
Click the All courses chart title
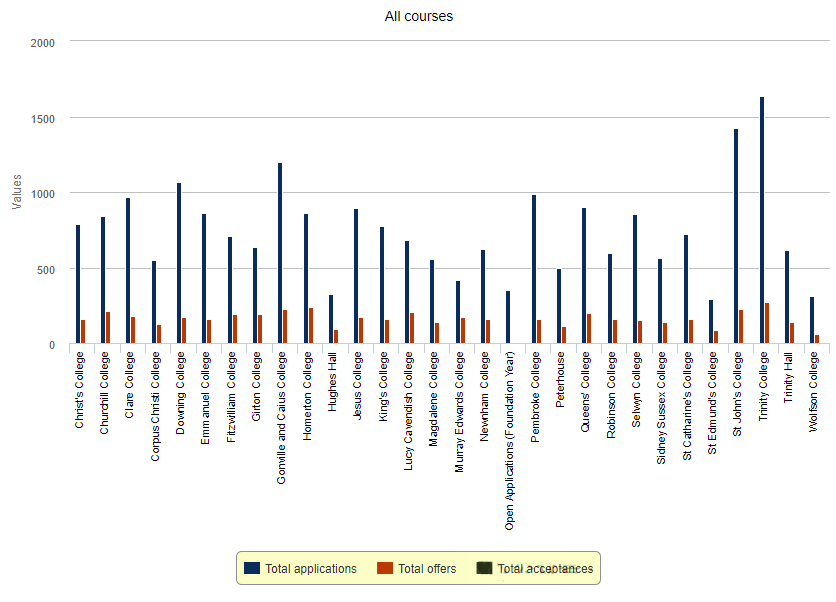[419, 16]
